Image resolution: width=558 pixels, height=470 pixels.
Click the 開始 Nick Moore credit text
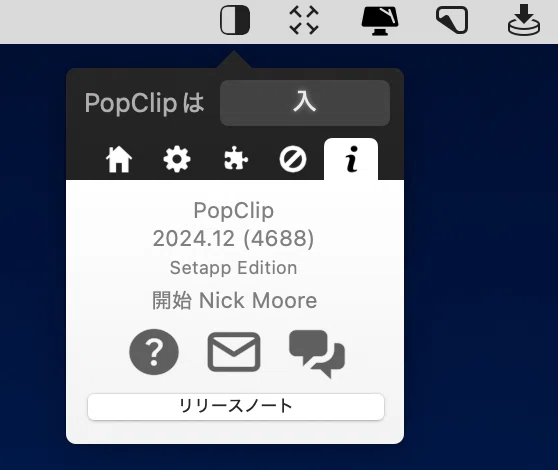(235, 300)
